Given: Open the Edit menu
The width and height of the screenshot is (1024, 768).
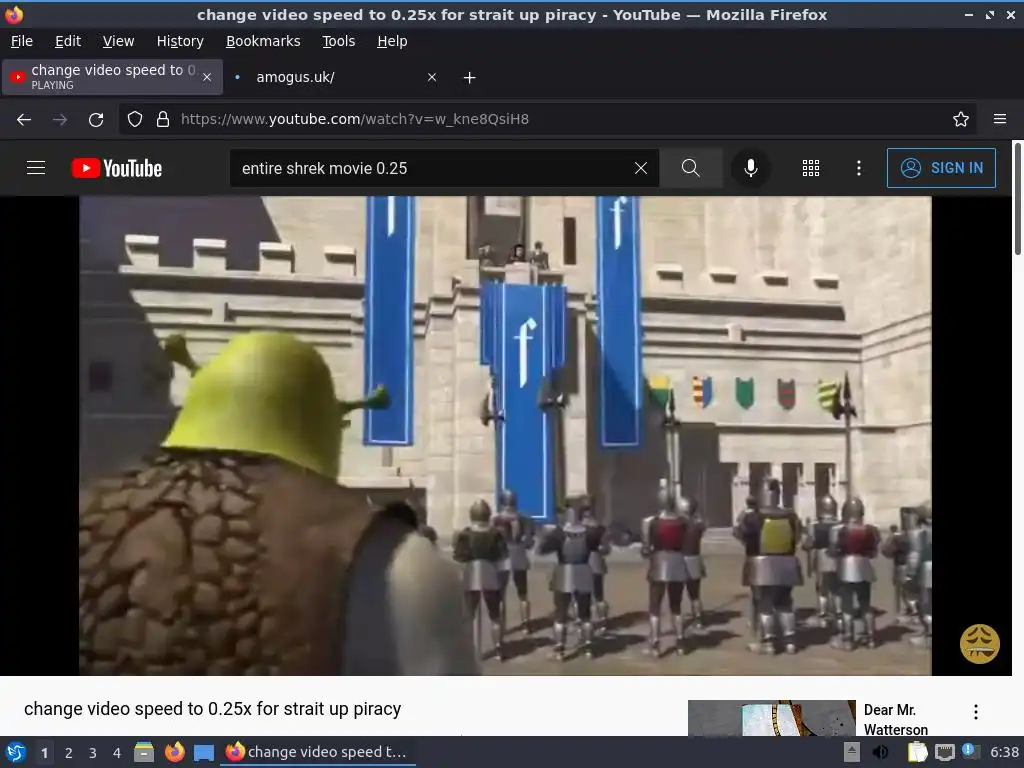Looking at the screenshot, I should (x=68, y=41).
